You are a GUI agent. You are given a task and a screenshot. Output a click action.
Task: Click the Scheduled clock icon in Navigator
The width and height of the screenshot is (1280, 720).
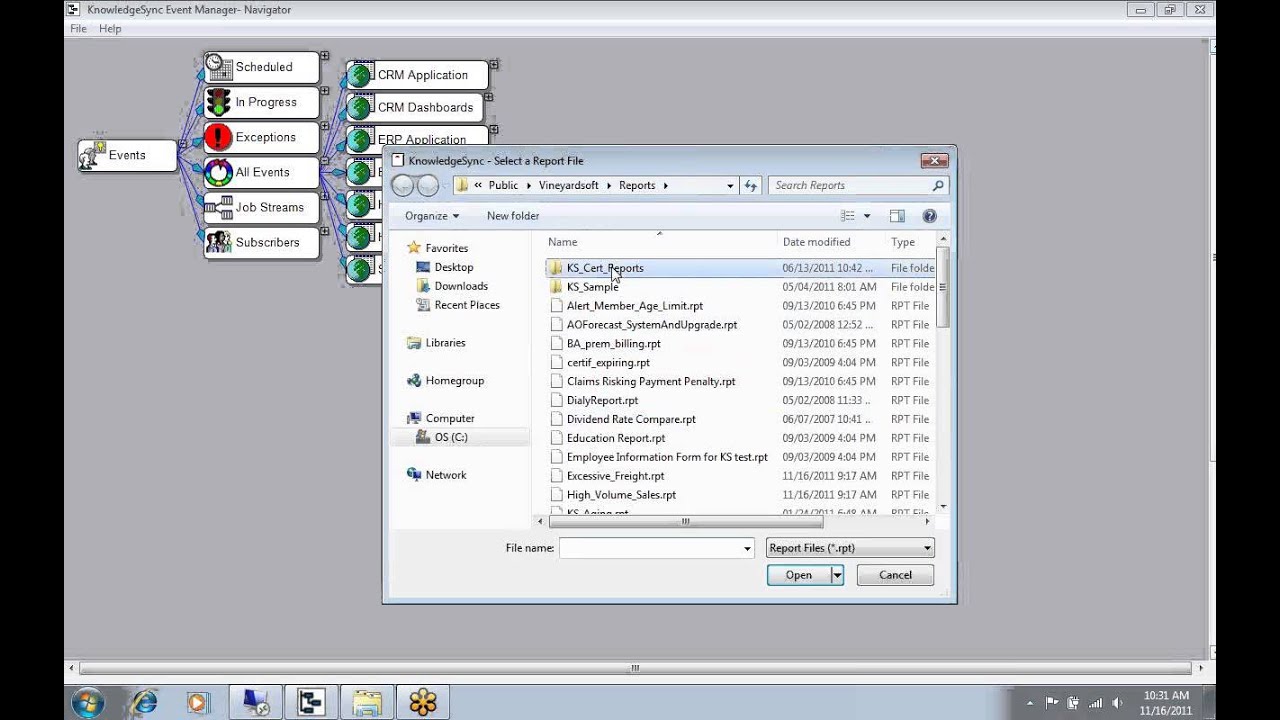218,67
